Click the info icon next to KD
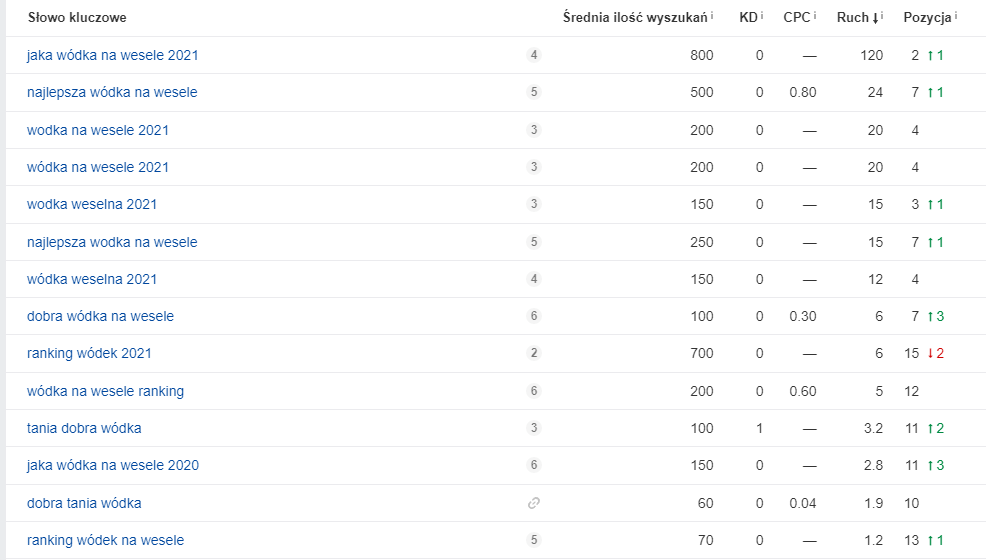Screen dimensions: 986x560 tap(762, 15)
